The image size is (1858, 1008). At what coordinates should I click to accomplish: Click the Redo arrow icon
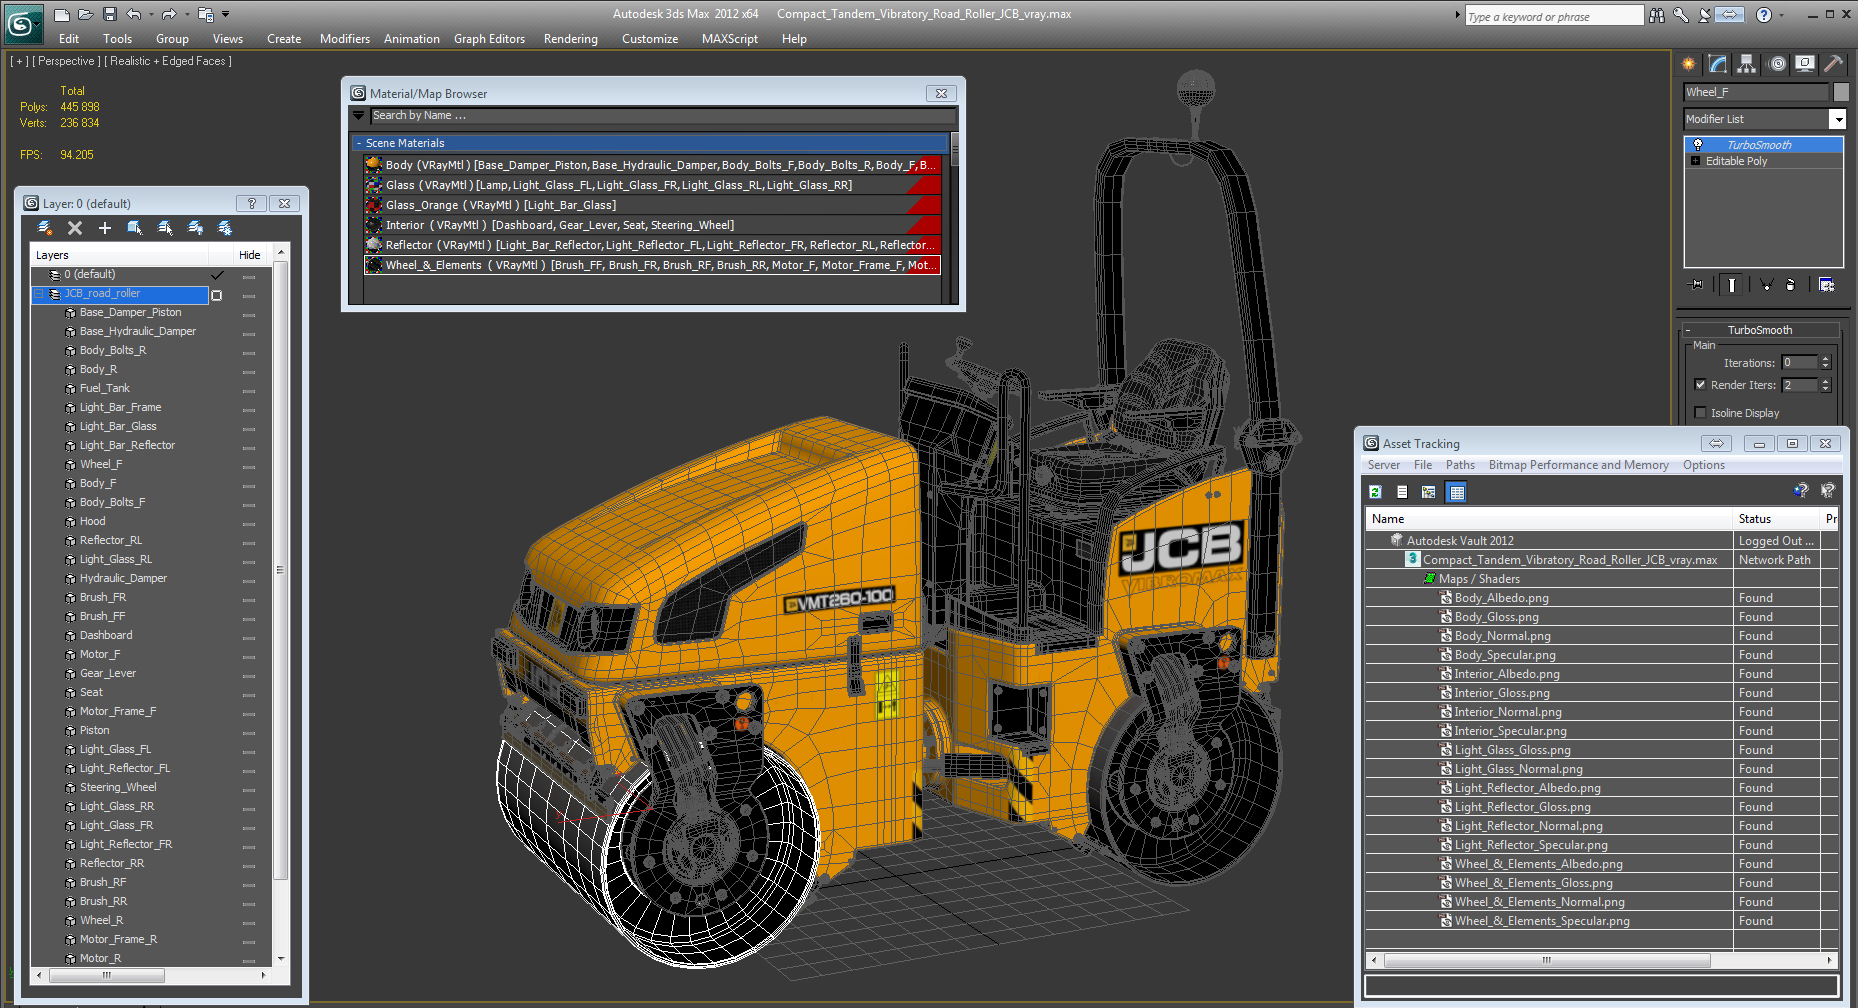point(169,14)
